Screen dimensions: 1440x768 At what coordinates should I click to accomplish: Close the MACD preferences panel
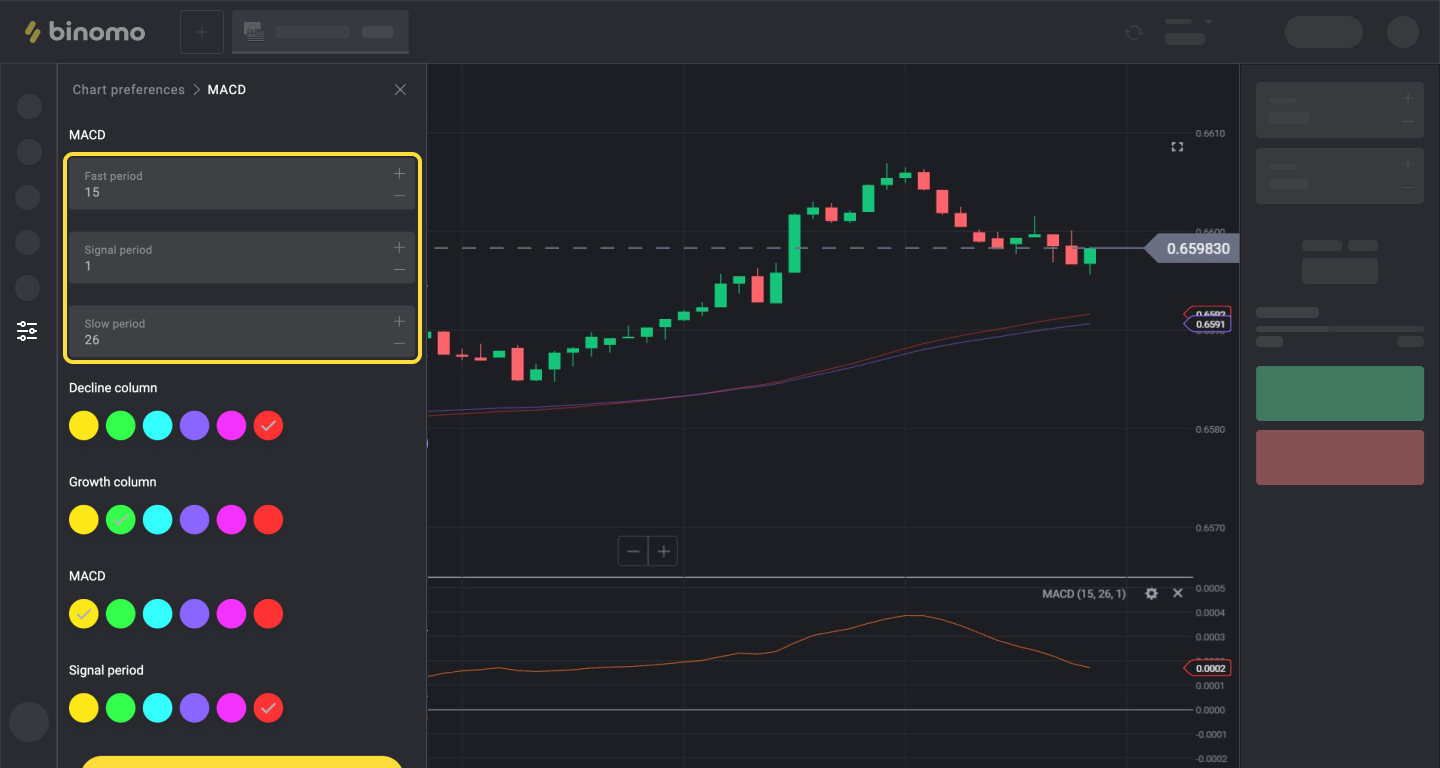[400, 90]
